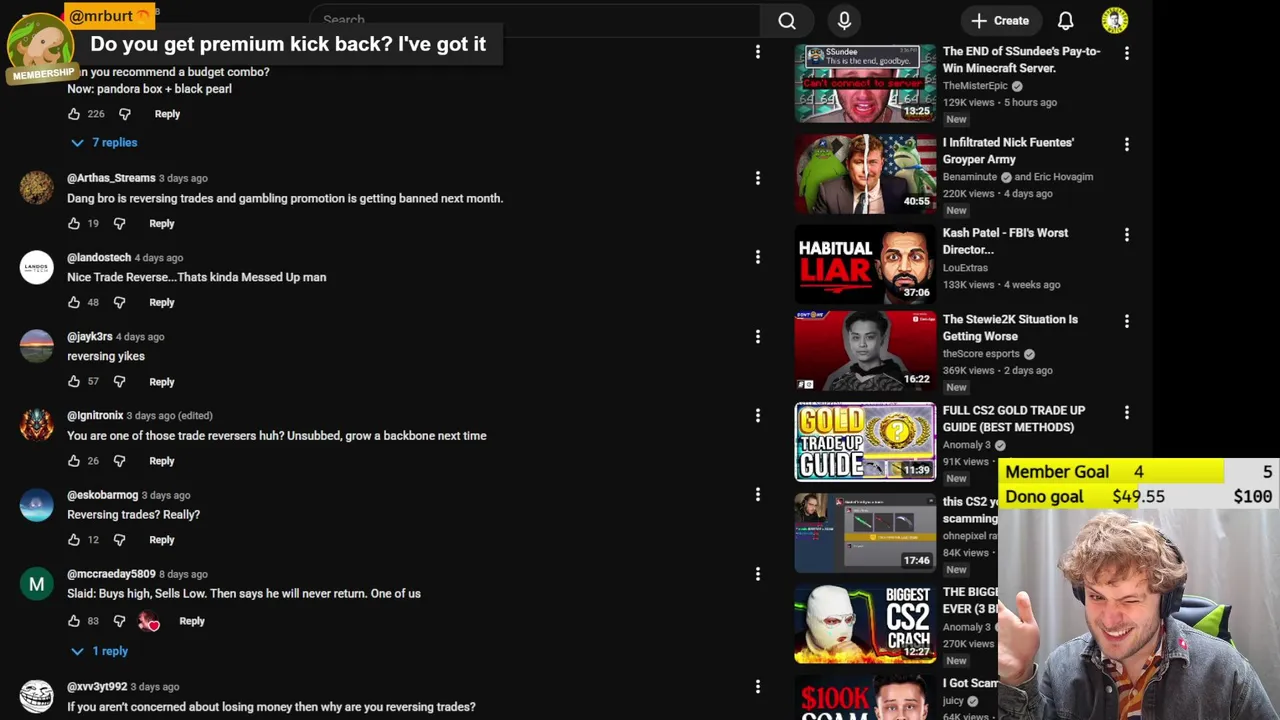Like @Ignitronix comment
The image size is (1280, 720).
(74, 461)
